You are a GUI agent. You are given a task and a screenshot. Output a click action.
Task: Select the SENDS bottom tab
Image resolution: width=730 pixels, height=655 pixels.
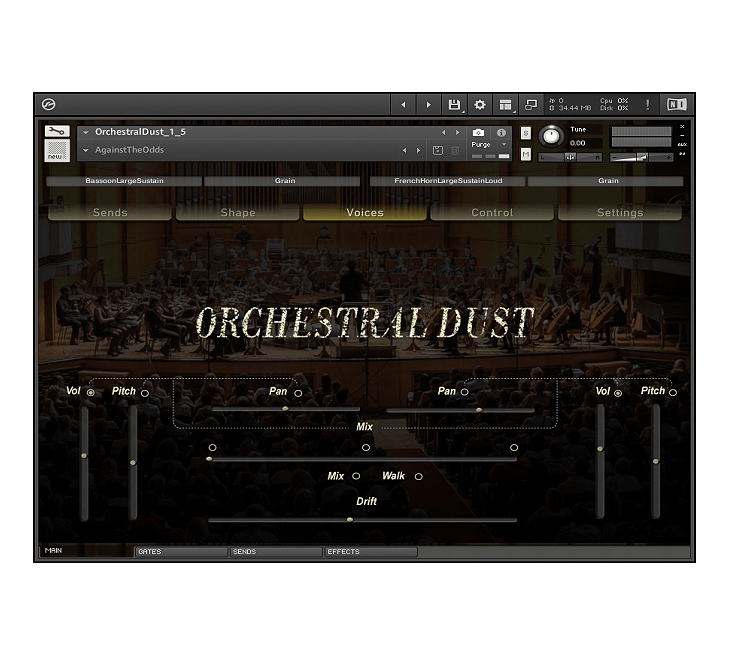coord(276,552)
